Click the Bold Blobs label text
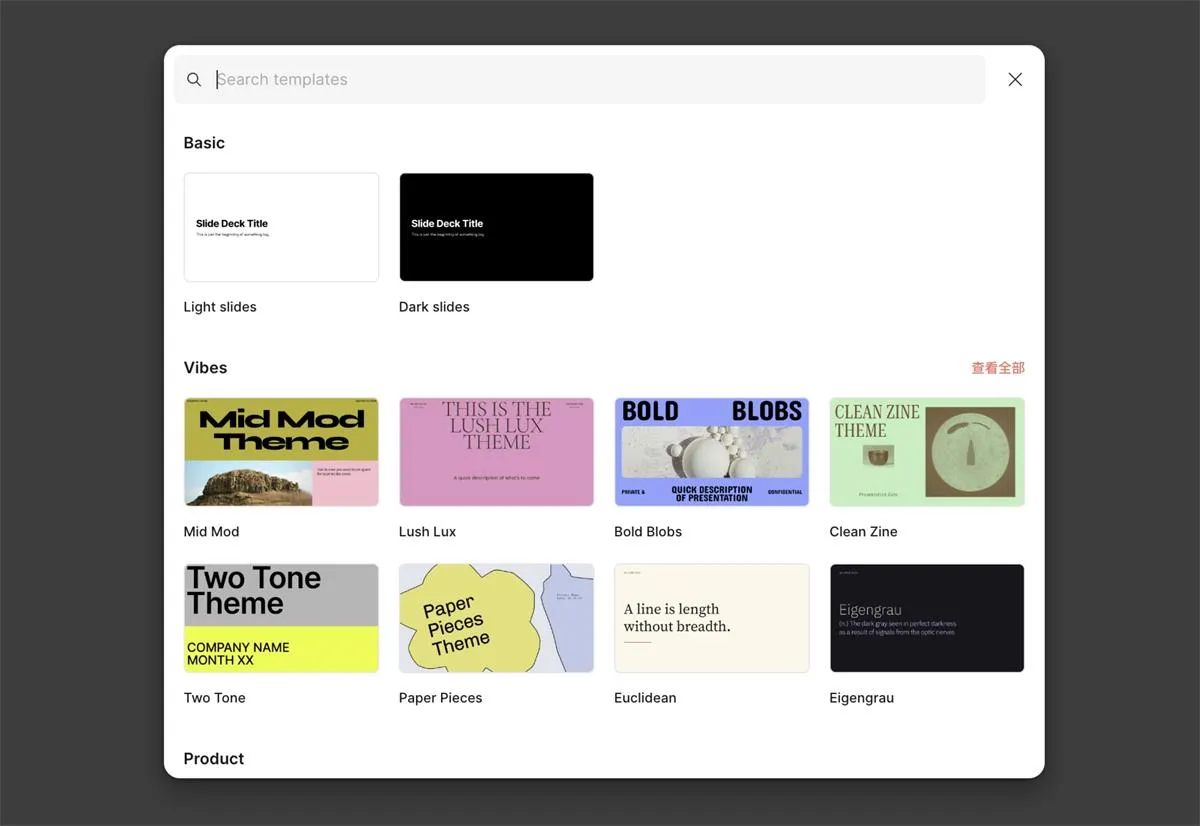Screen dimensions: 1200x826 tap(648, 532)
